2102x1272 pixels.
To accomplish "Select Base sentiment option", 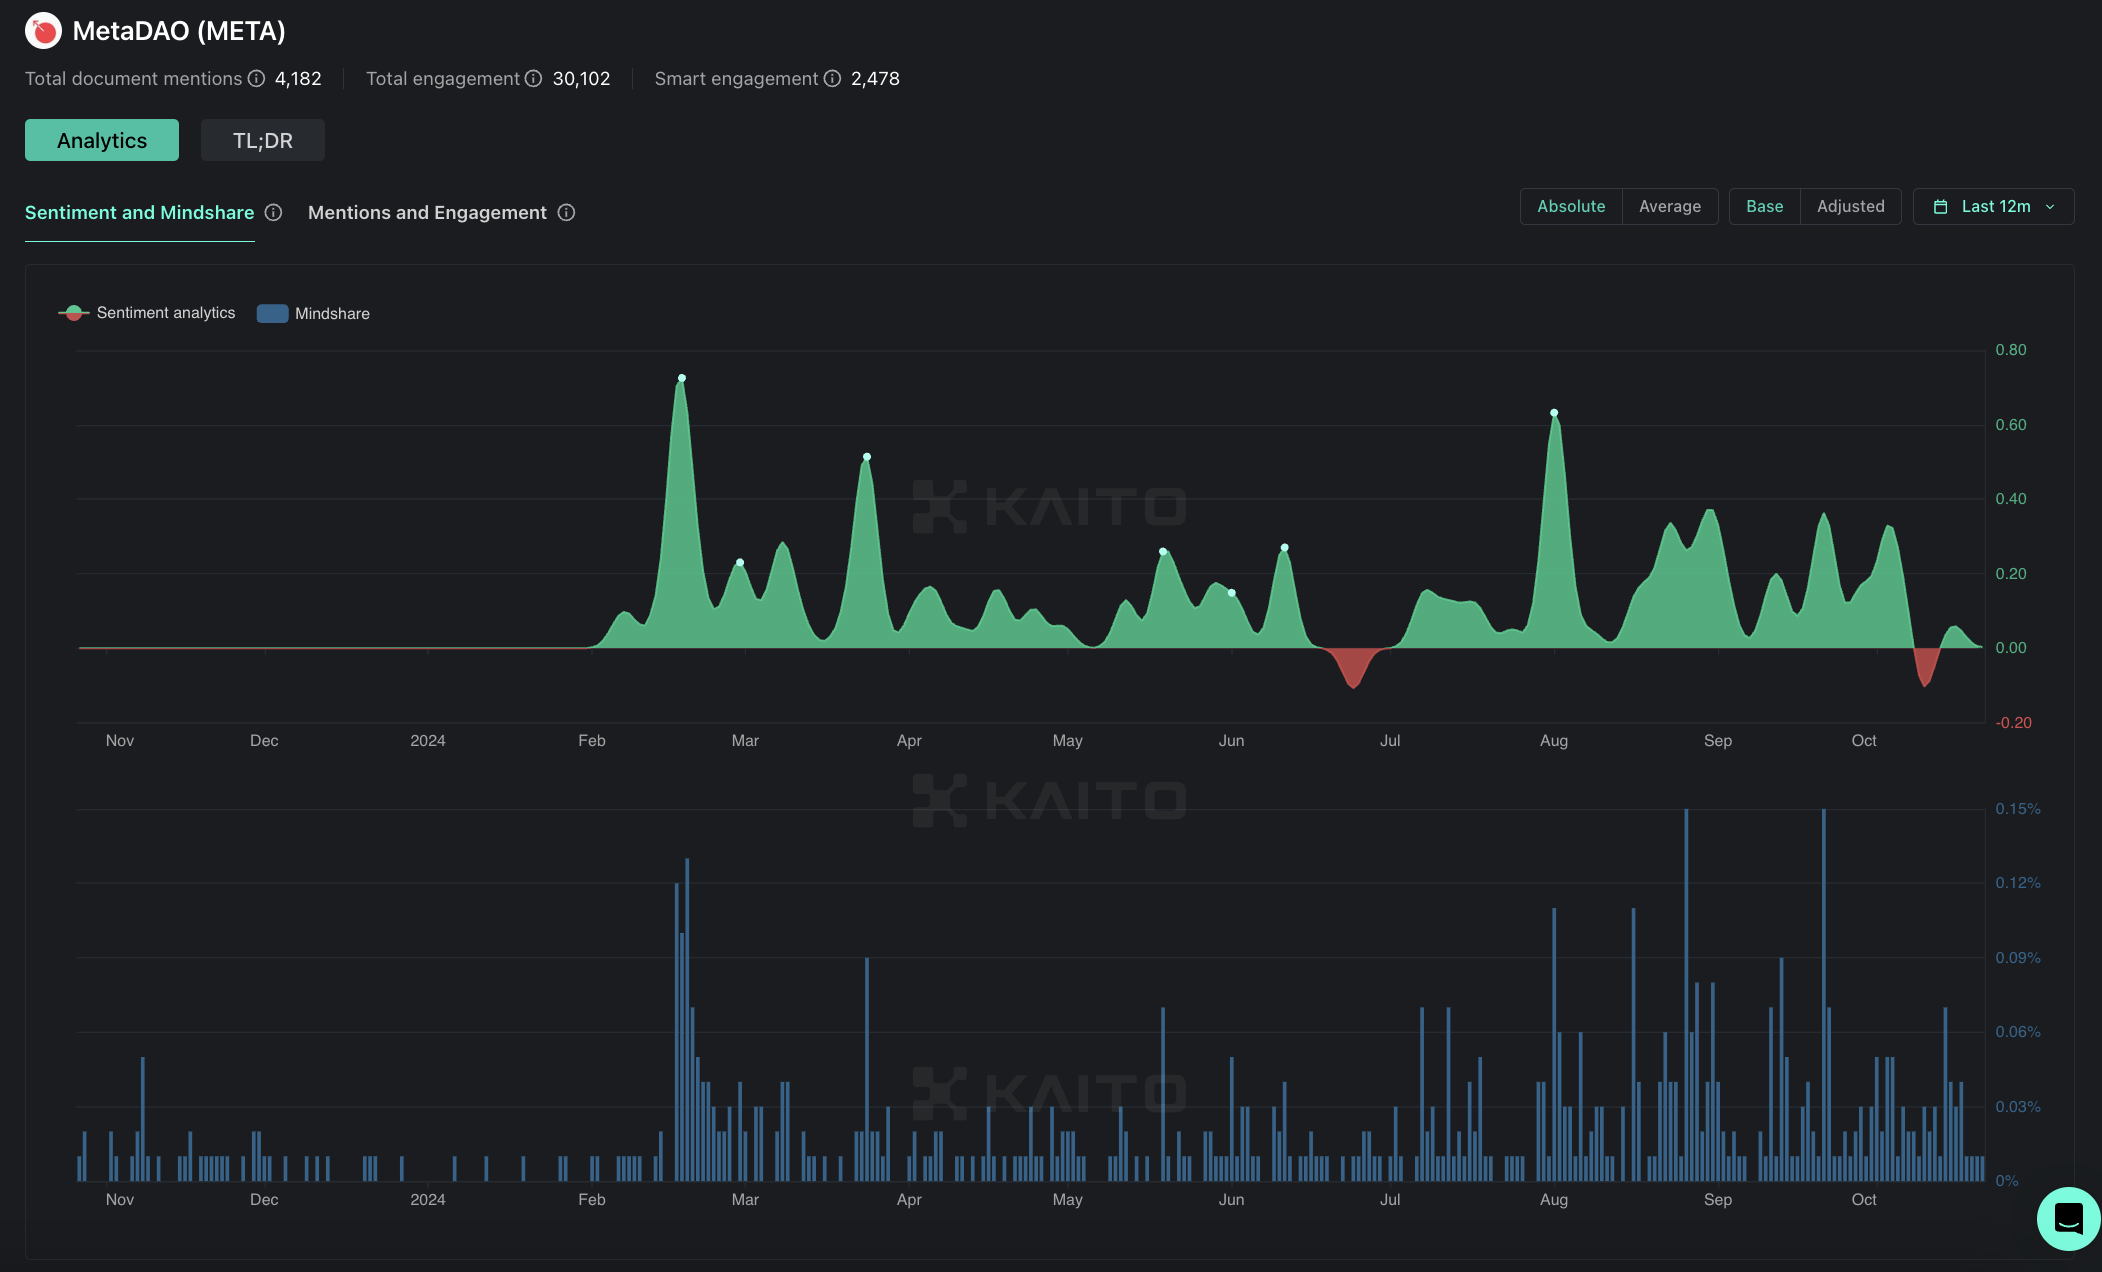I will pyautogui.click(x=1764, y=206).
